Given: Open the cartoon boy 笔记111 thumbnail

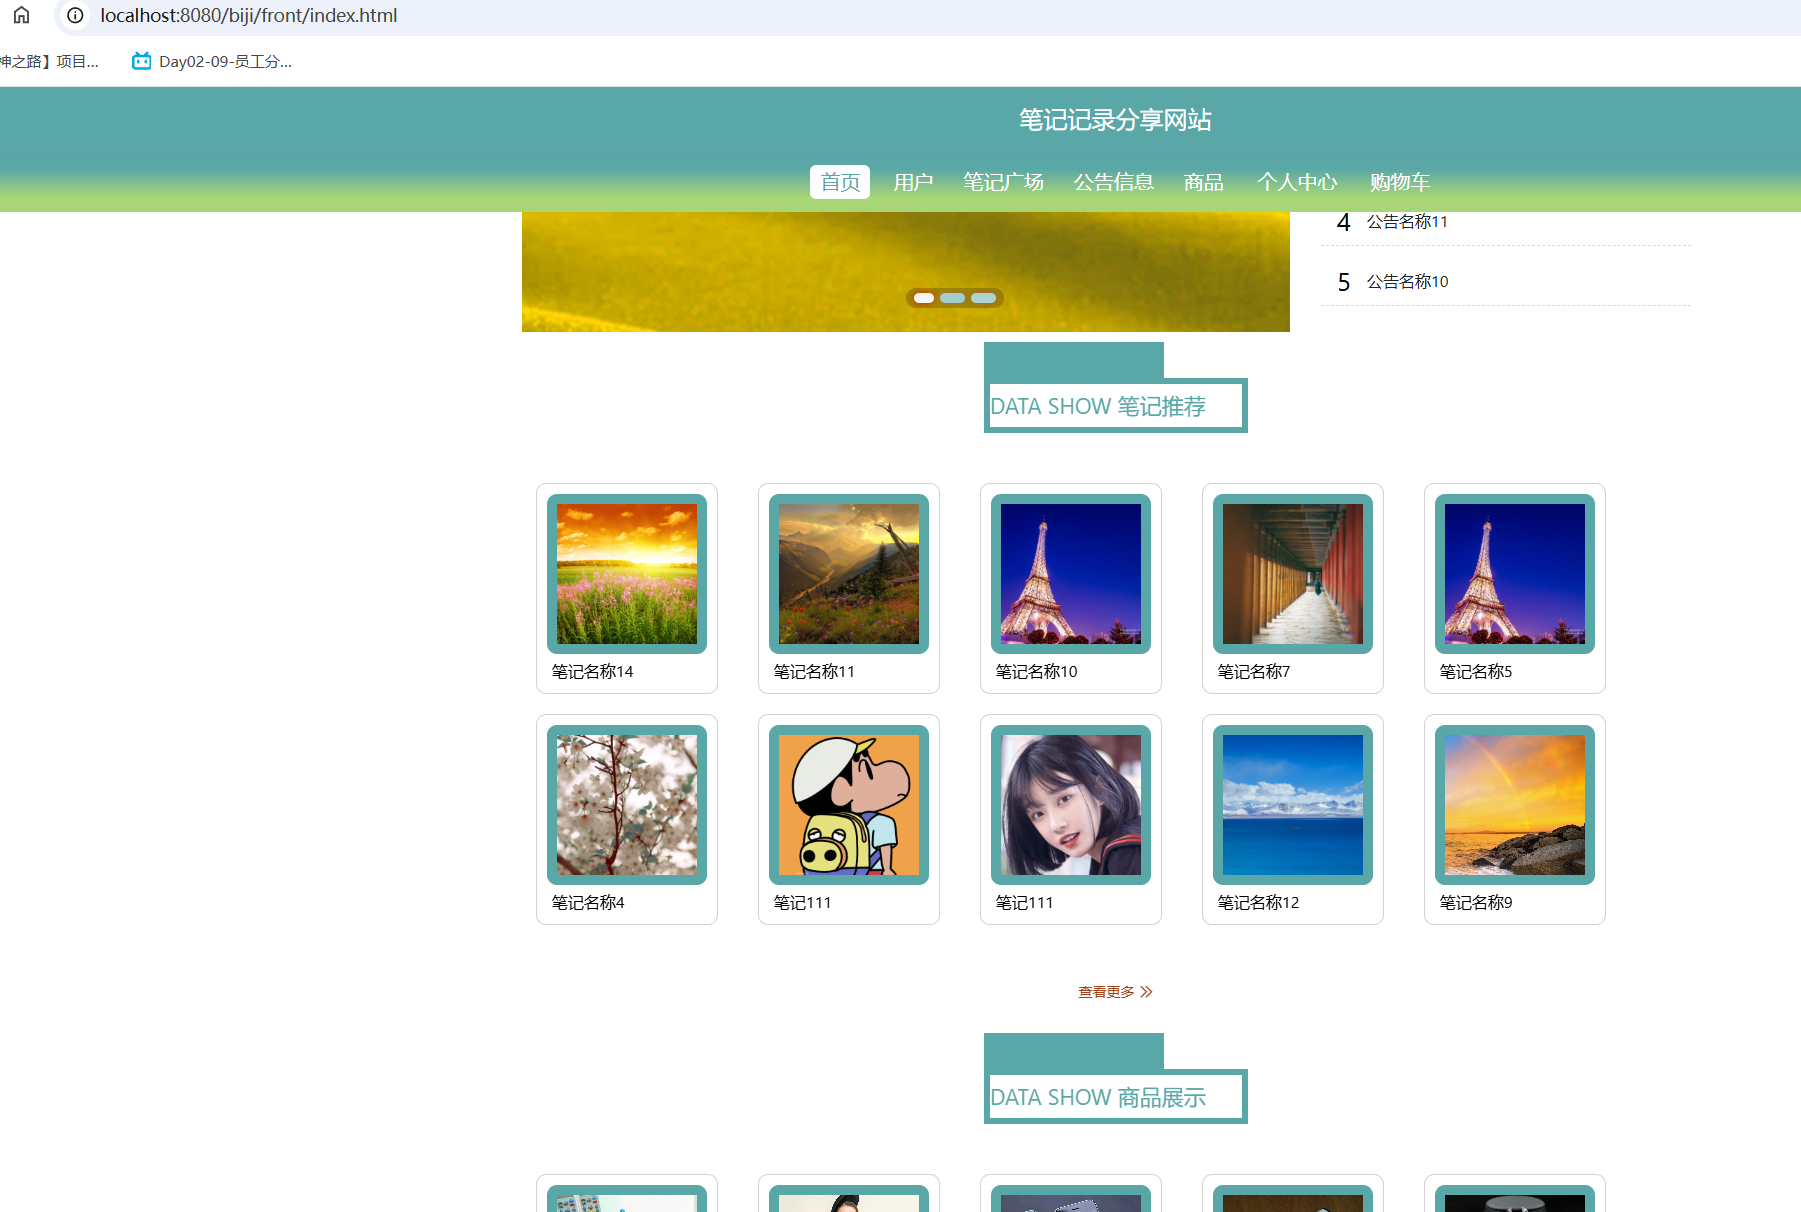Looking at the screenshot, I should click(x=849, y=805).
